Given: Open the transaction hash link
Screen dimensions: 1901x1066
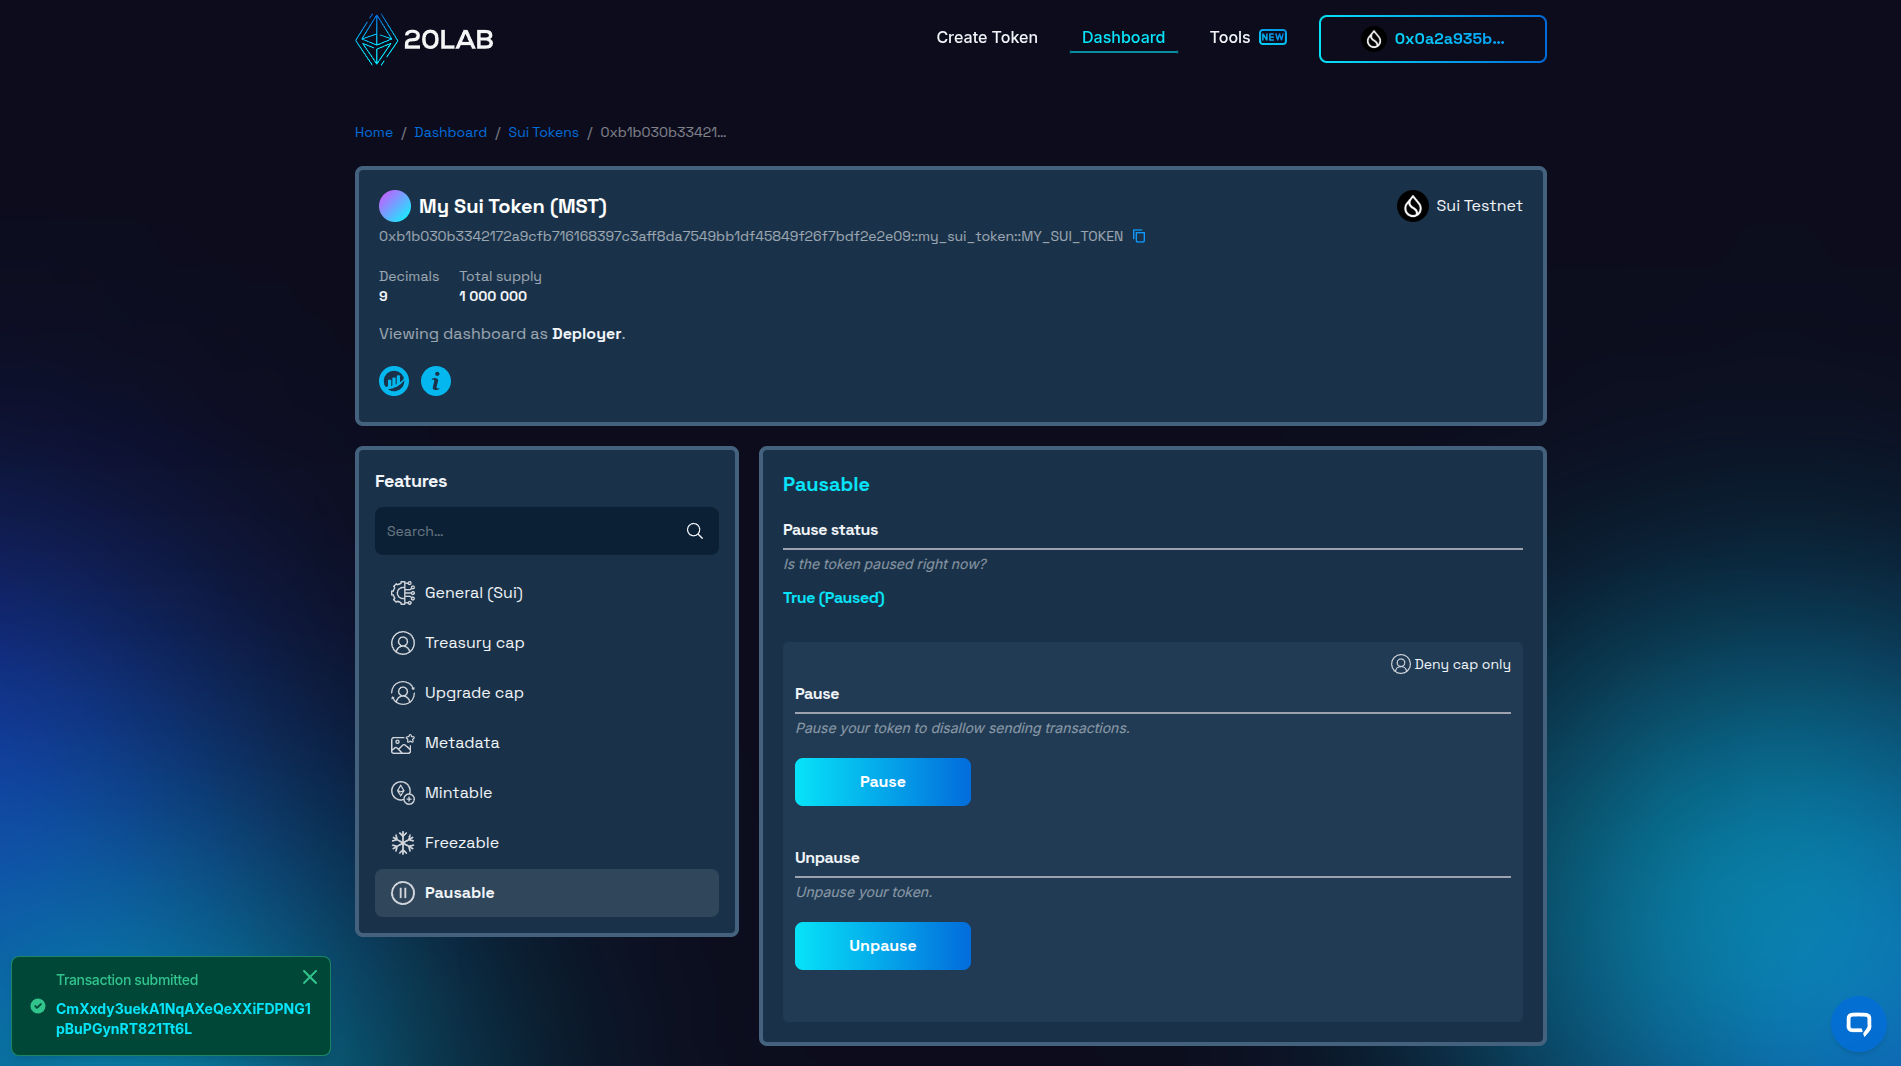Looking at the screenshot, I should click(183, 1019).
